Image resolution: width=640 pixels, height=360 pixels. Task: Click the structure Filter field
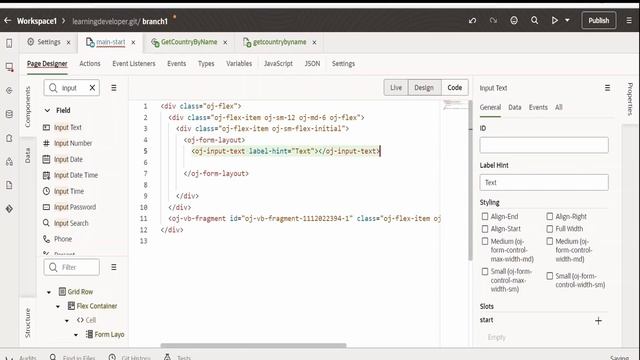[72, 267]
